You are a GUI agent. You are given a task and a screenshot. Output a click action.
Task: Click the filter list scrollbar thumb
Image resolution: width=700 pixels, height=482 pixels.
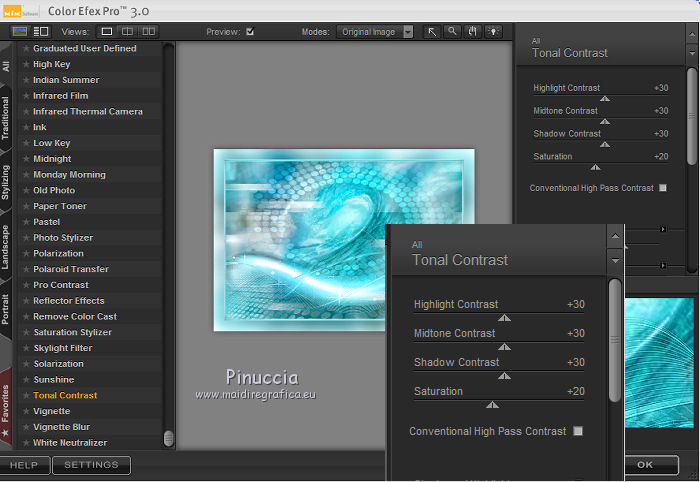coord(168,438)
